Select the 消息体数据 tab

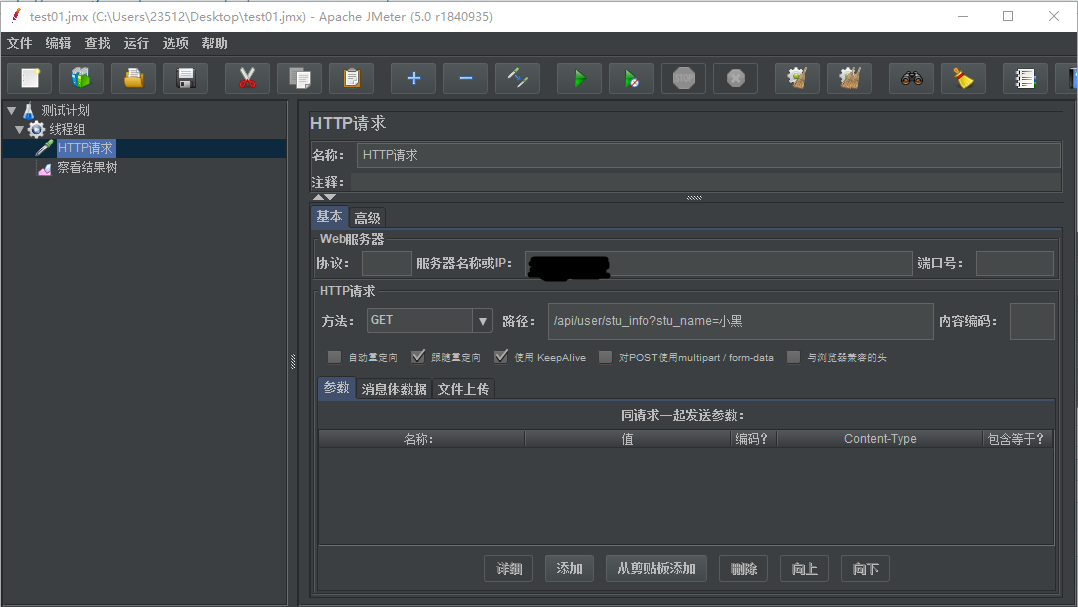coord(395,389)
